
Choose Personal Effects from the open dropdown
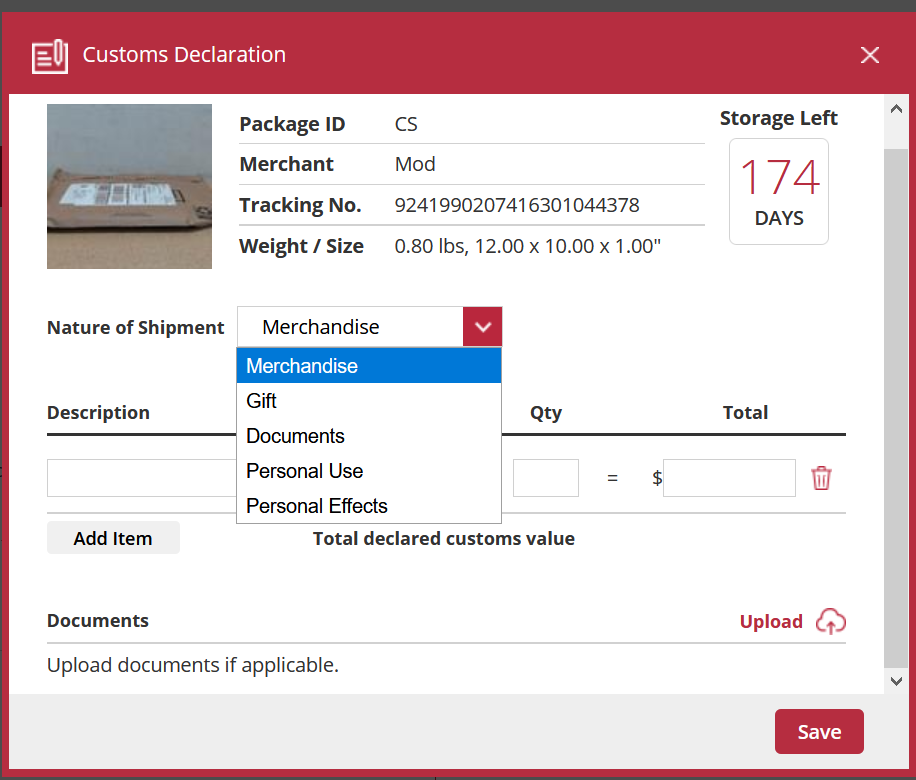click(316, 506)
